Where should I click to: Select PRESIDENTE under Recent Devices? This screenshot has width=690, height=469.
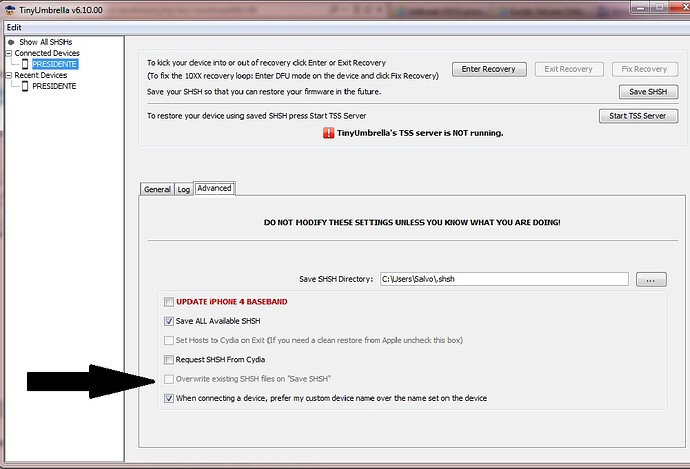click(x=54, y=86)
